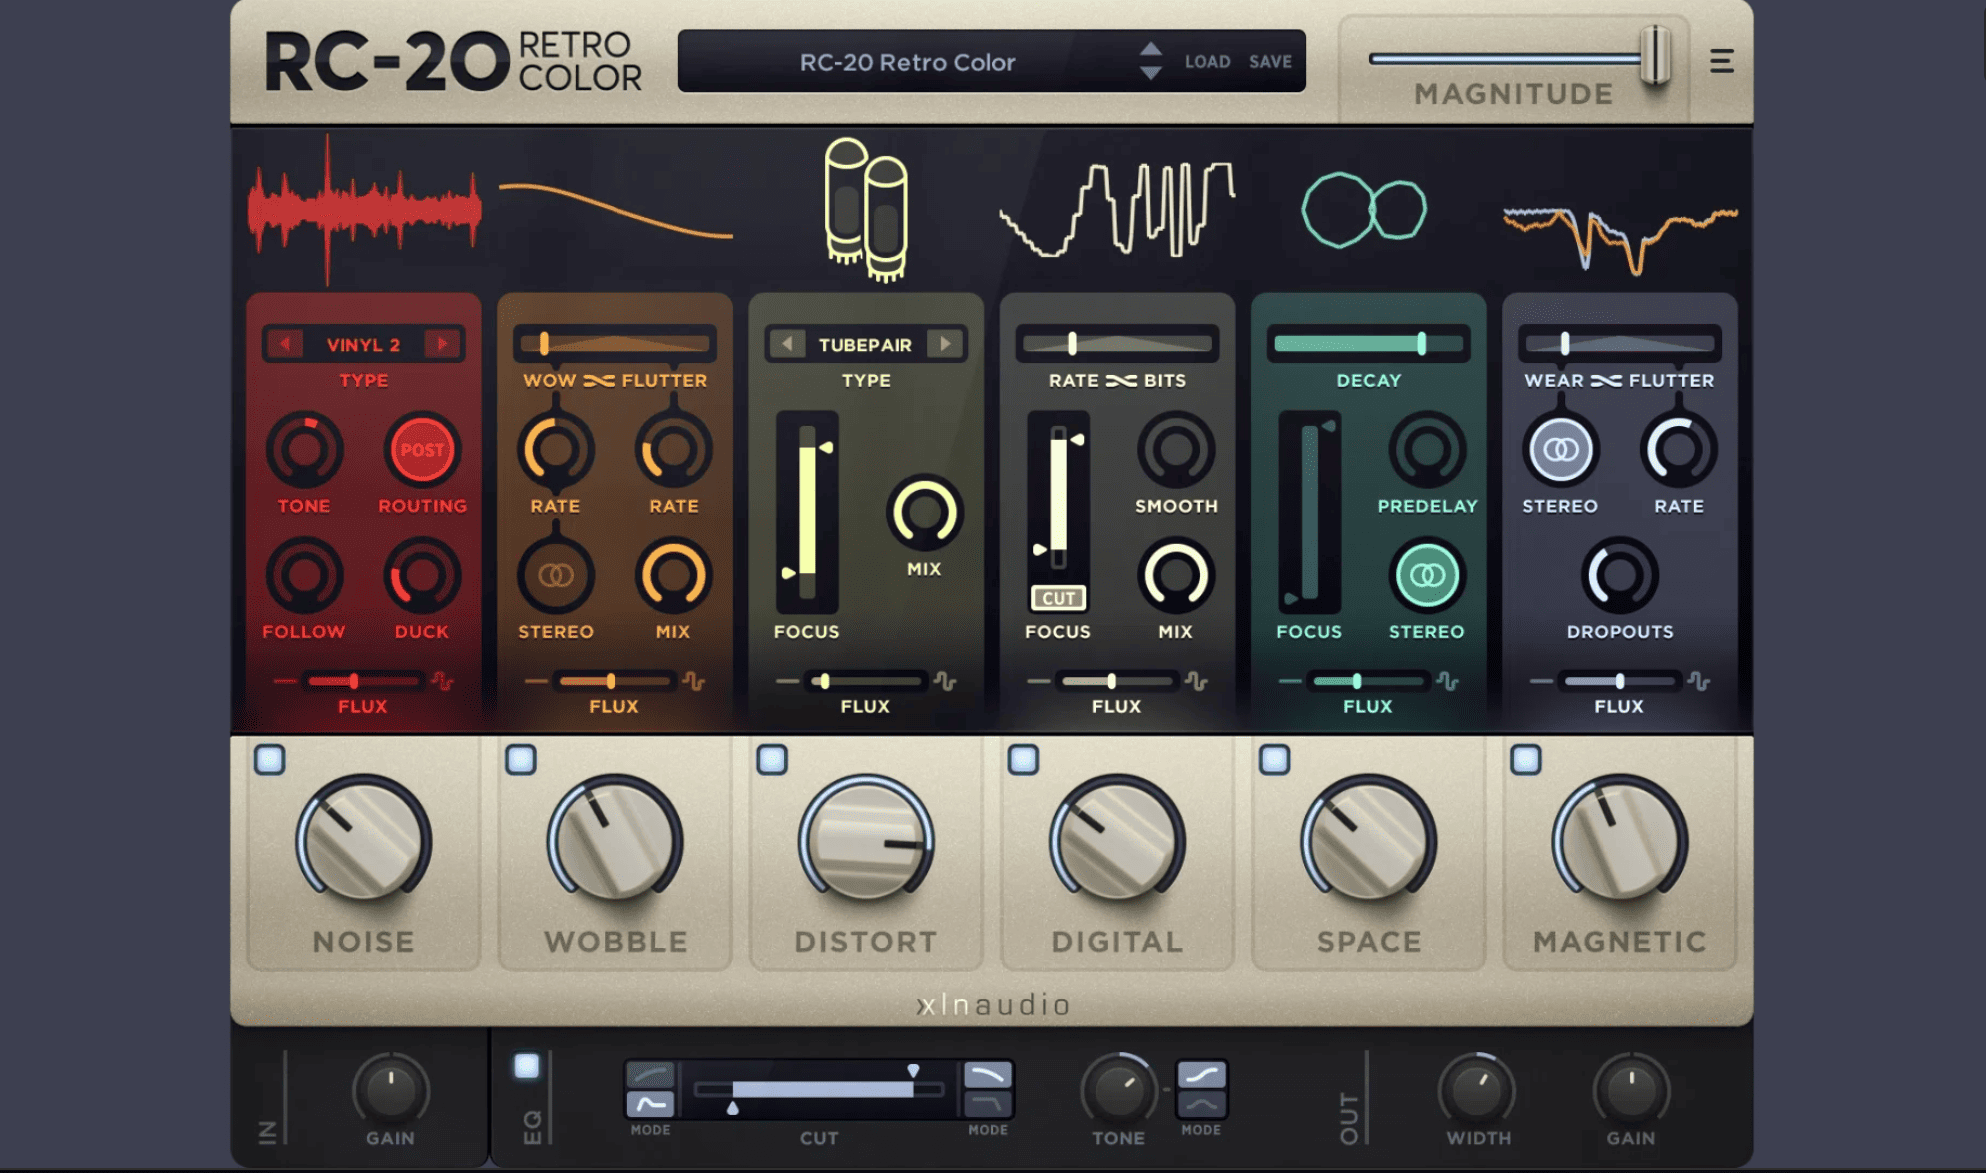Select previous distortion type before TUBEPAIR
The width and height of the screenshot is (1986, 1173).
(x=787, y=344)
